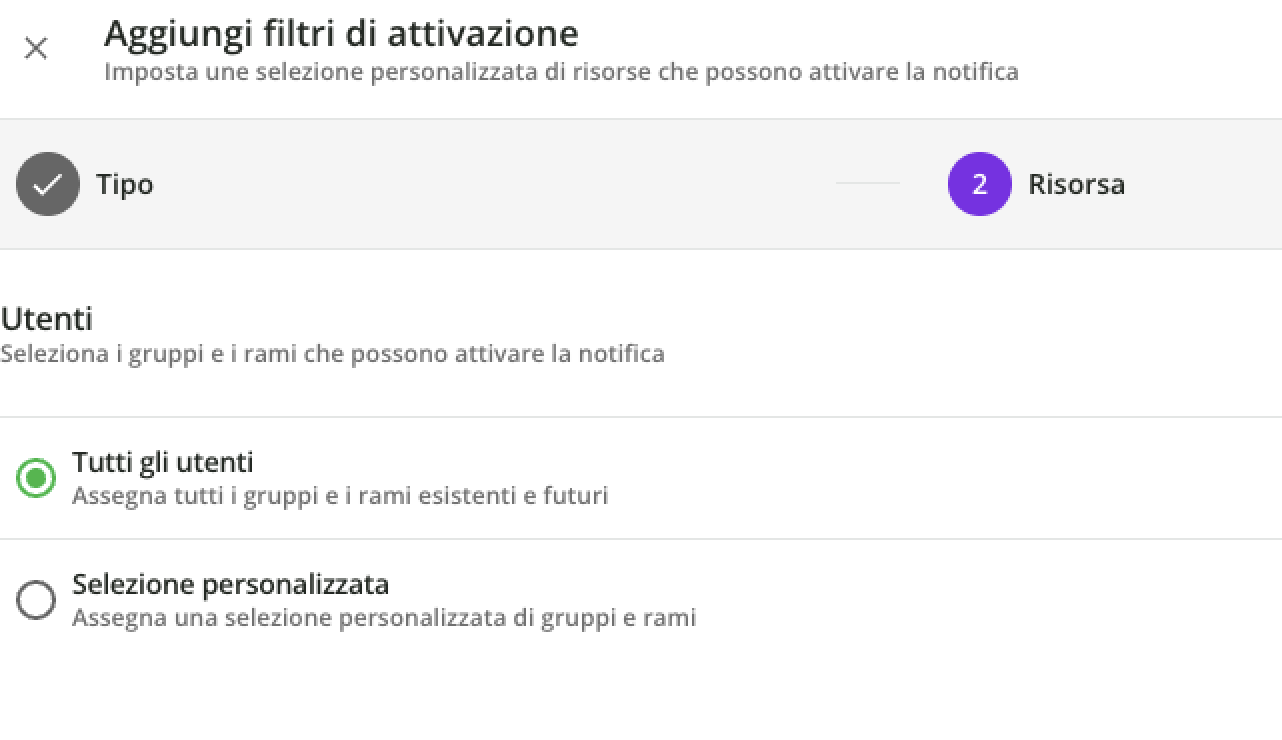Select the Tutti gli utenti radio button

[36, 478]
